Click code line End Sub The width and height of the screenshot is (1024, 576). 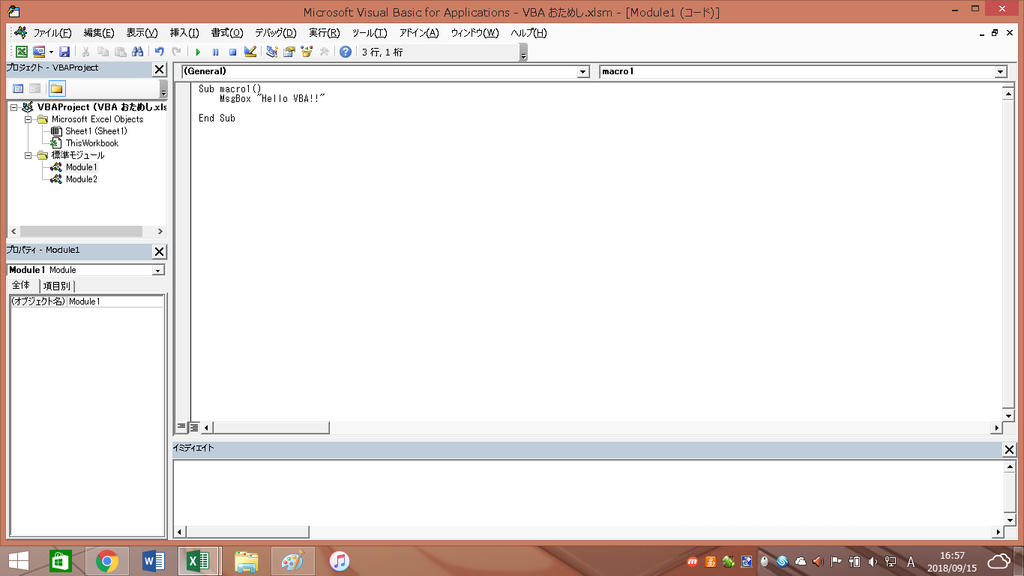pyautogui.click(x=217, y=118)
